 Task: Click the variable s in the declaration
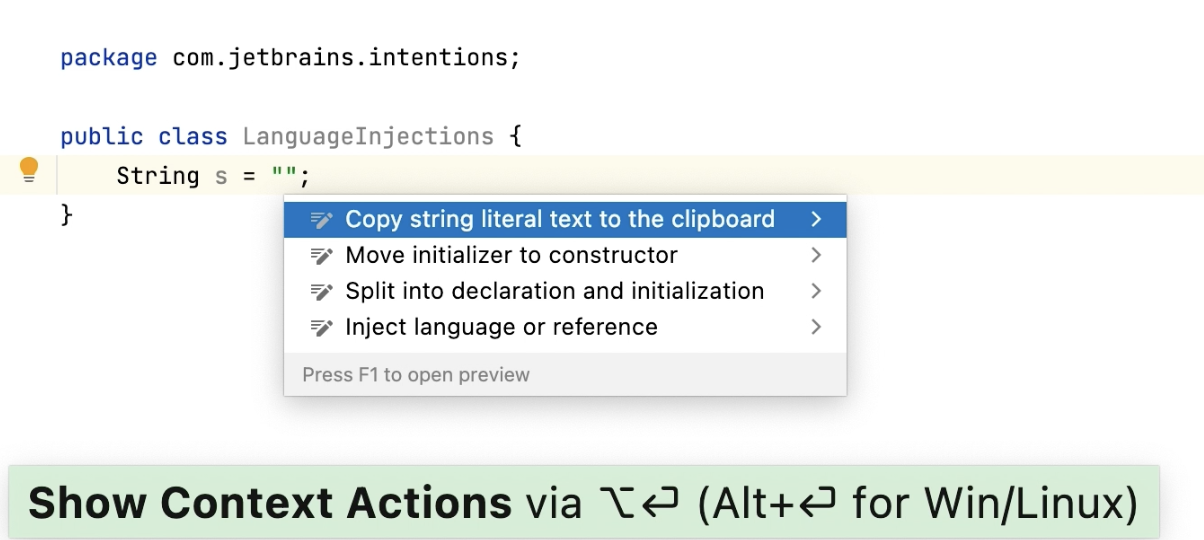221,177
